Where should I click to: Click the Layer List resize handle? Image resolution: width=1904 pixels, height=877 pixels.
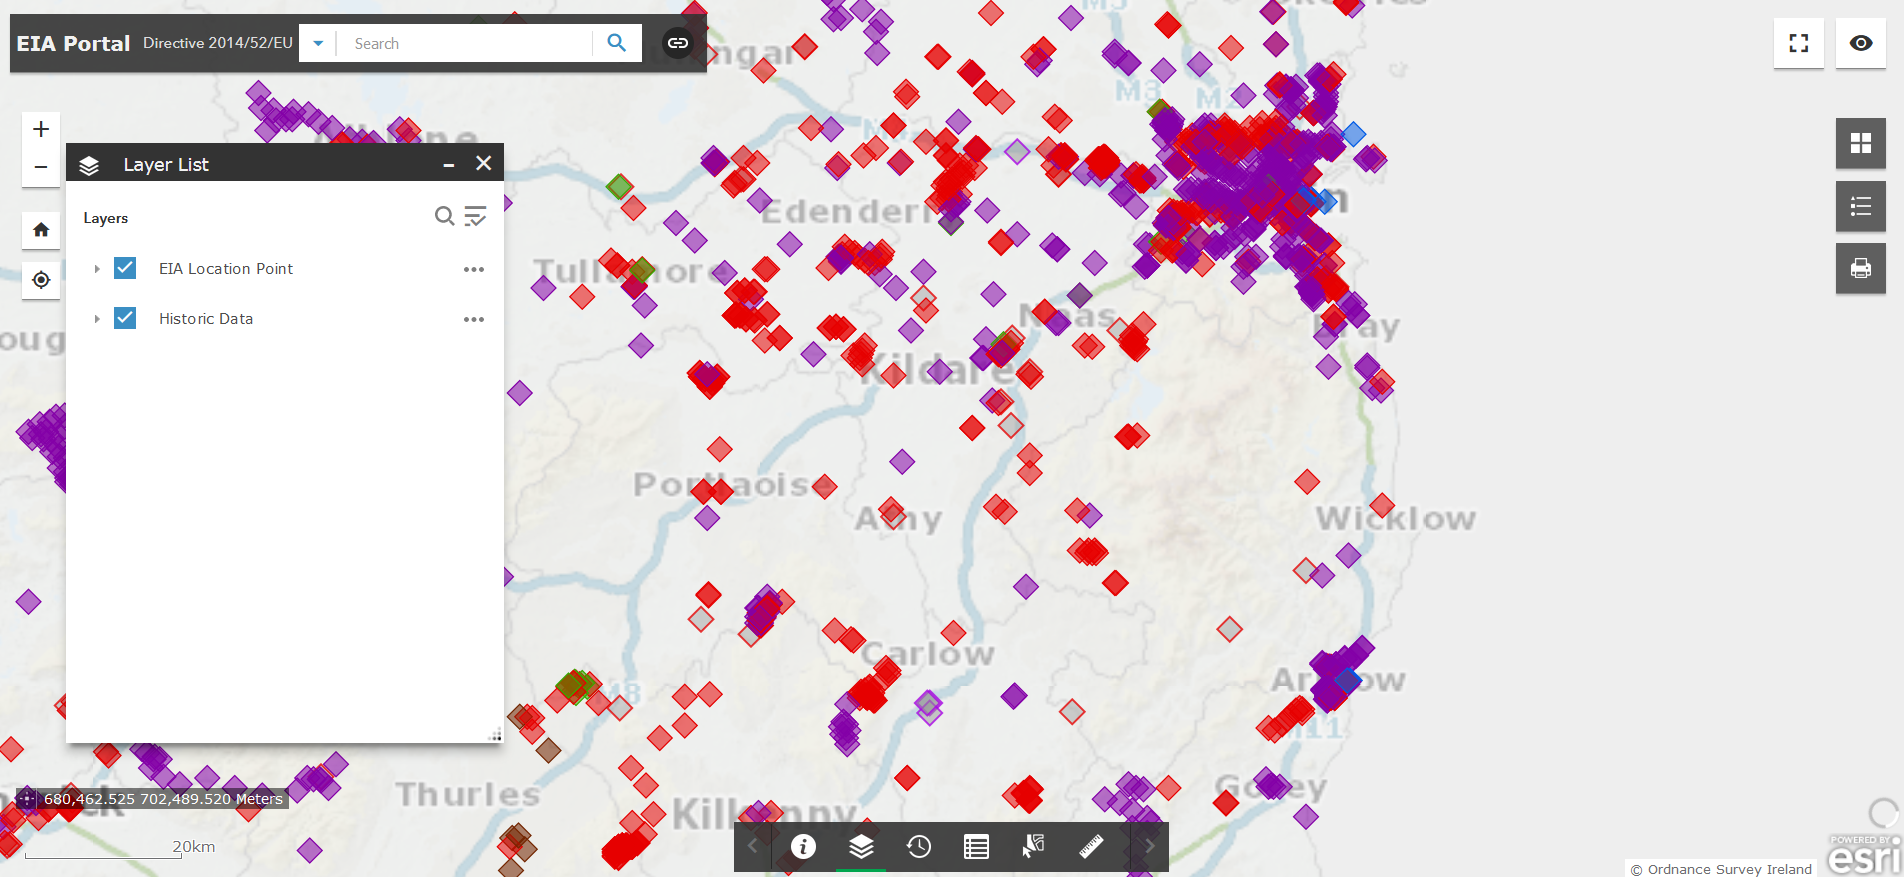click(x=495, y=735)
